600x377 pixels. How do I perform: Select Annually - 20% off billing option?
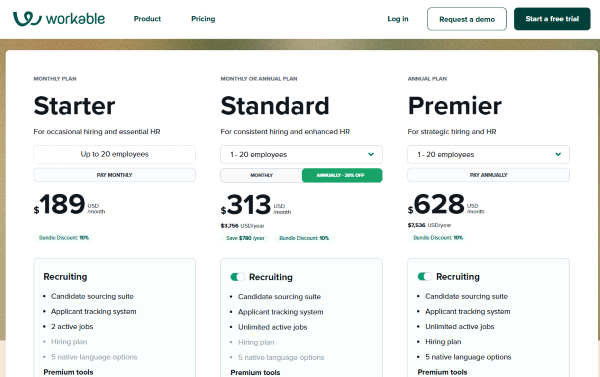(342, 175)
